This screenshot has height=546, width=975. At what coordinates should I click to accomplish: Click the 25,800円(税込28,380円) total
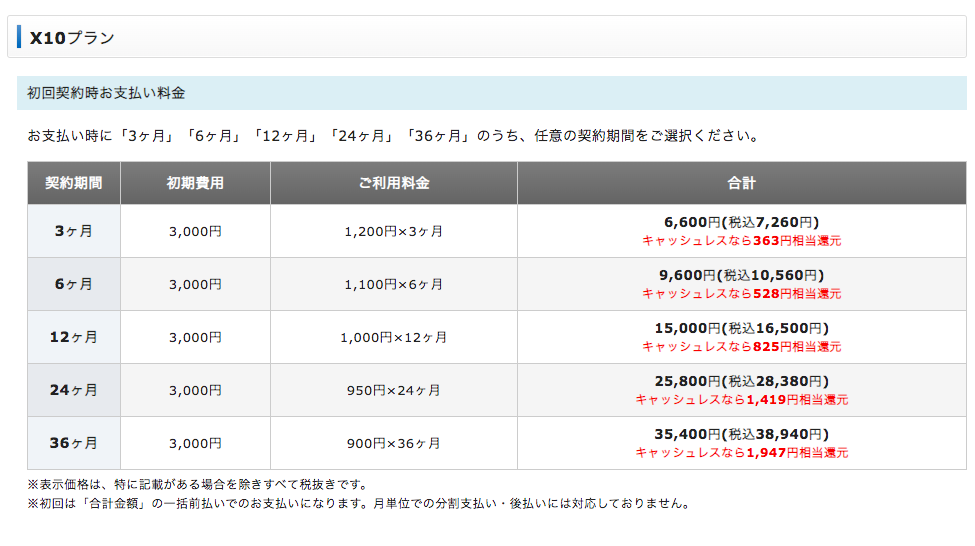(x=742, y=381)
